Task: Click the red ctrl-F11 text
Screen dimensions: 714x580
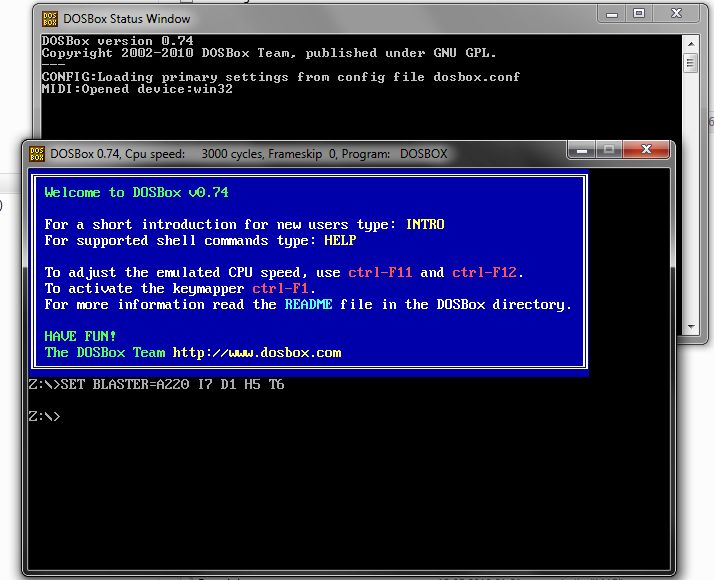Action: pos(380,272)
